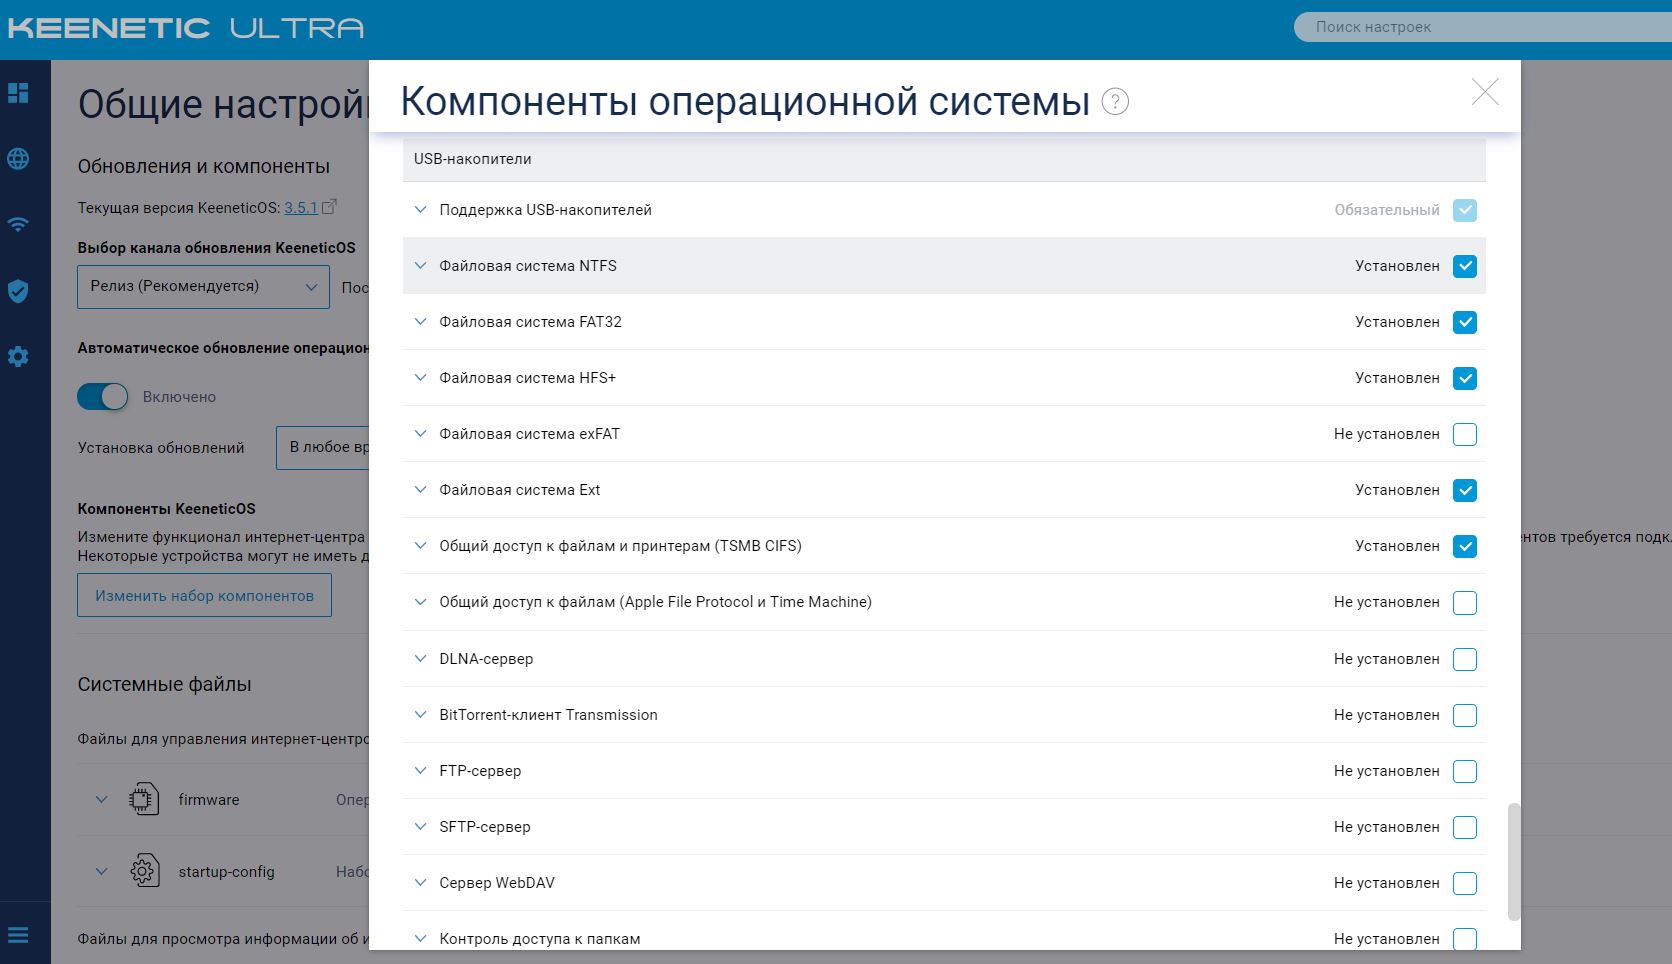
Task: Expand the HFS+ file system description
Action: [420, 378]
